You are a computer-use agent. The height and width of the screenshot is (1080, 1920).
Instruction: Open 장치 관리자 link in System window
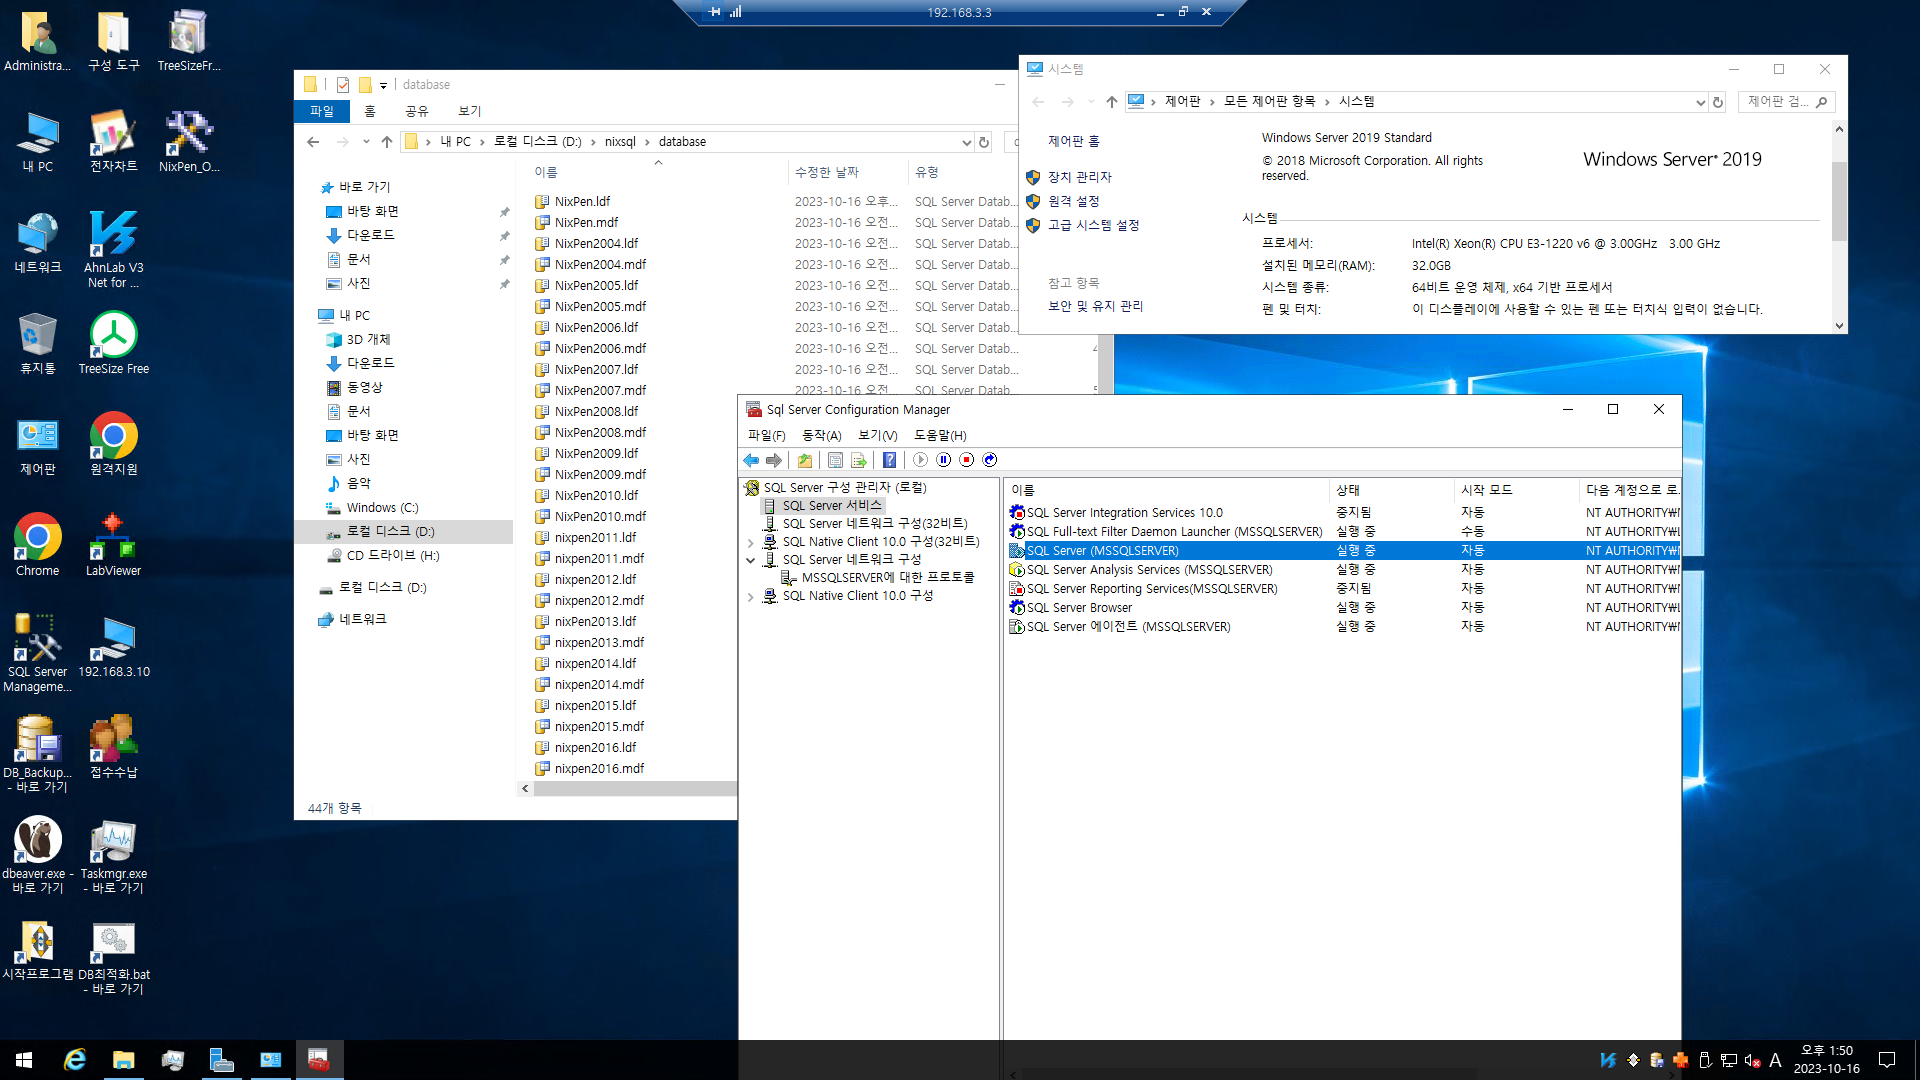(x=1080, y=177)
